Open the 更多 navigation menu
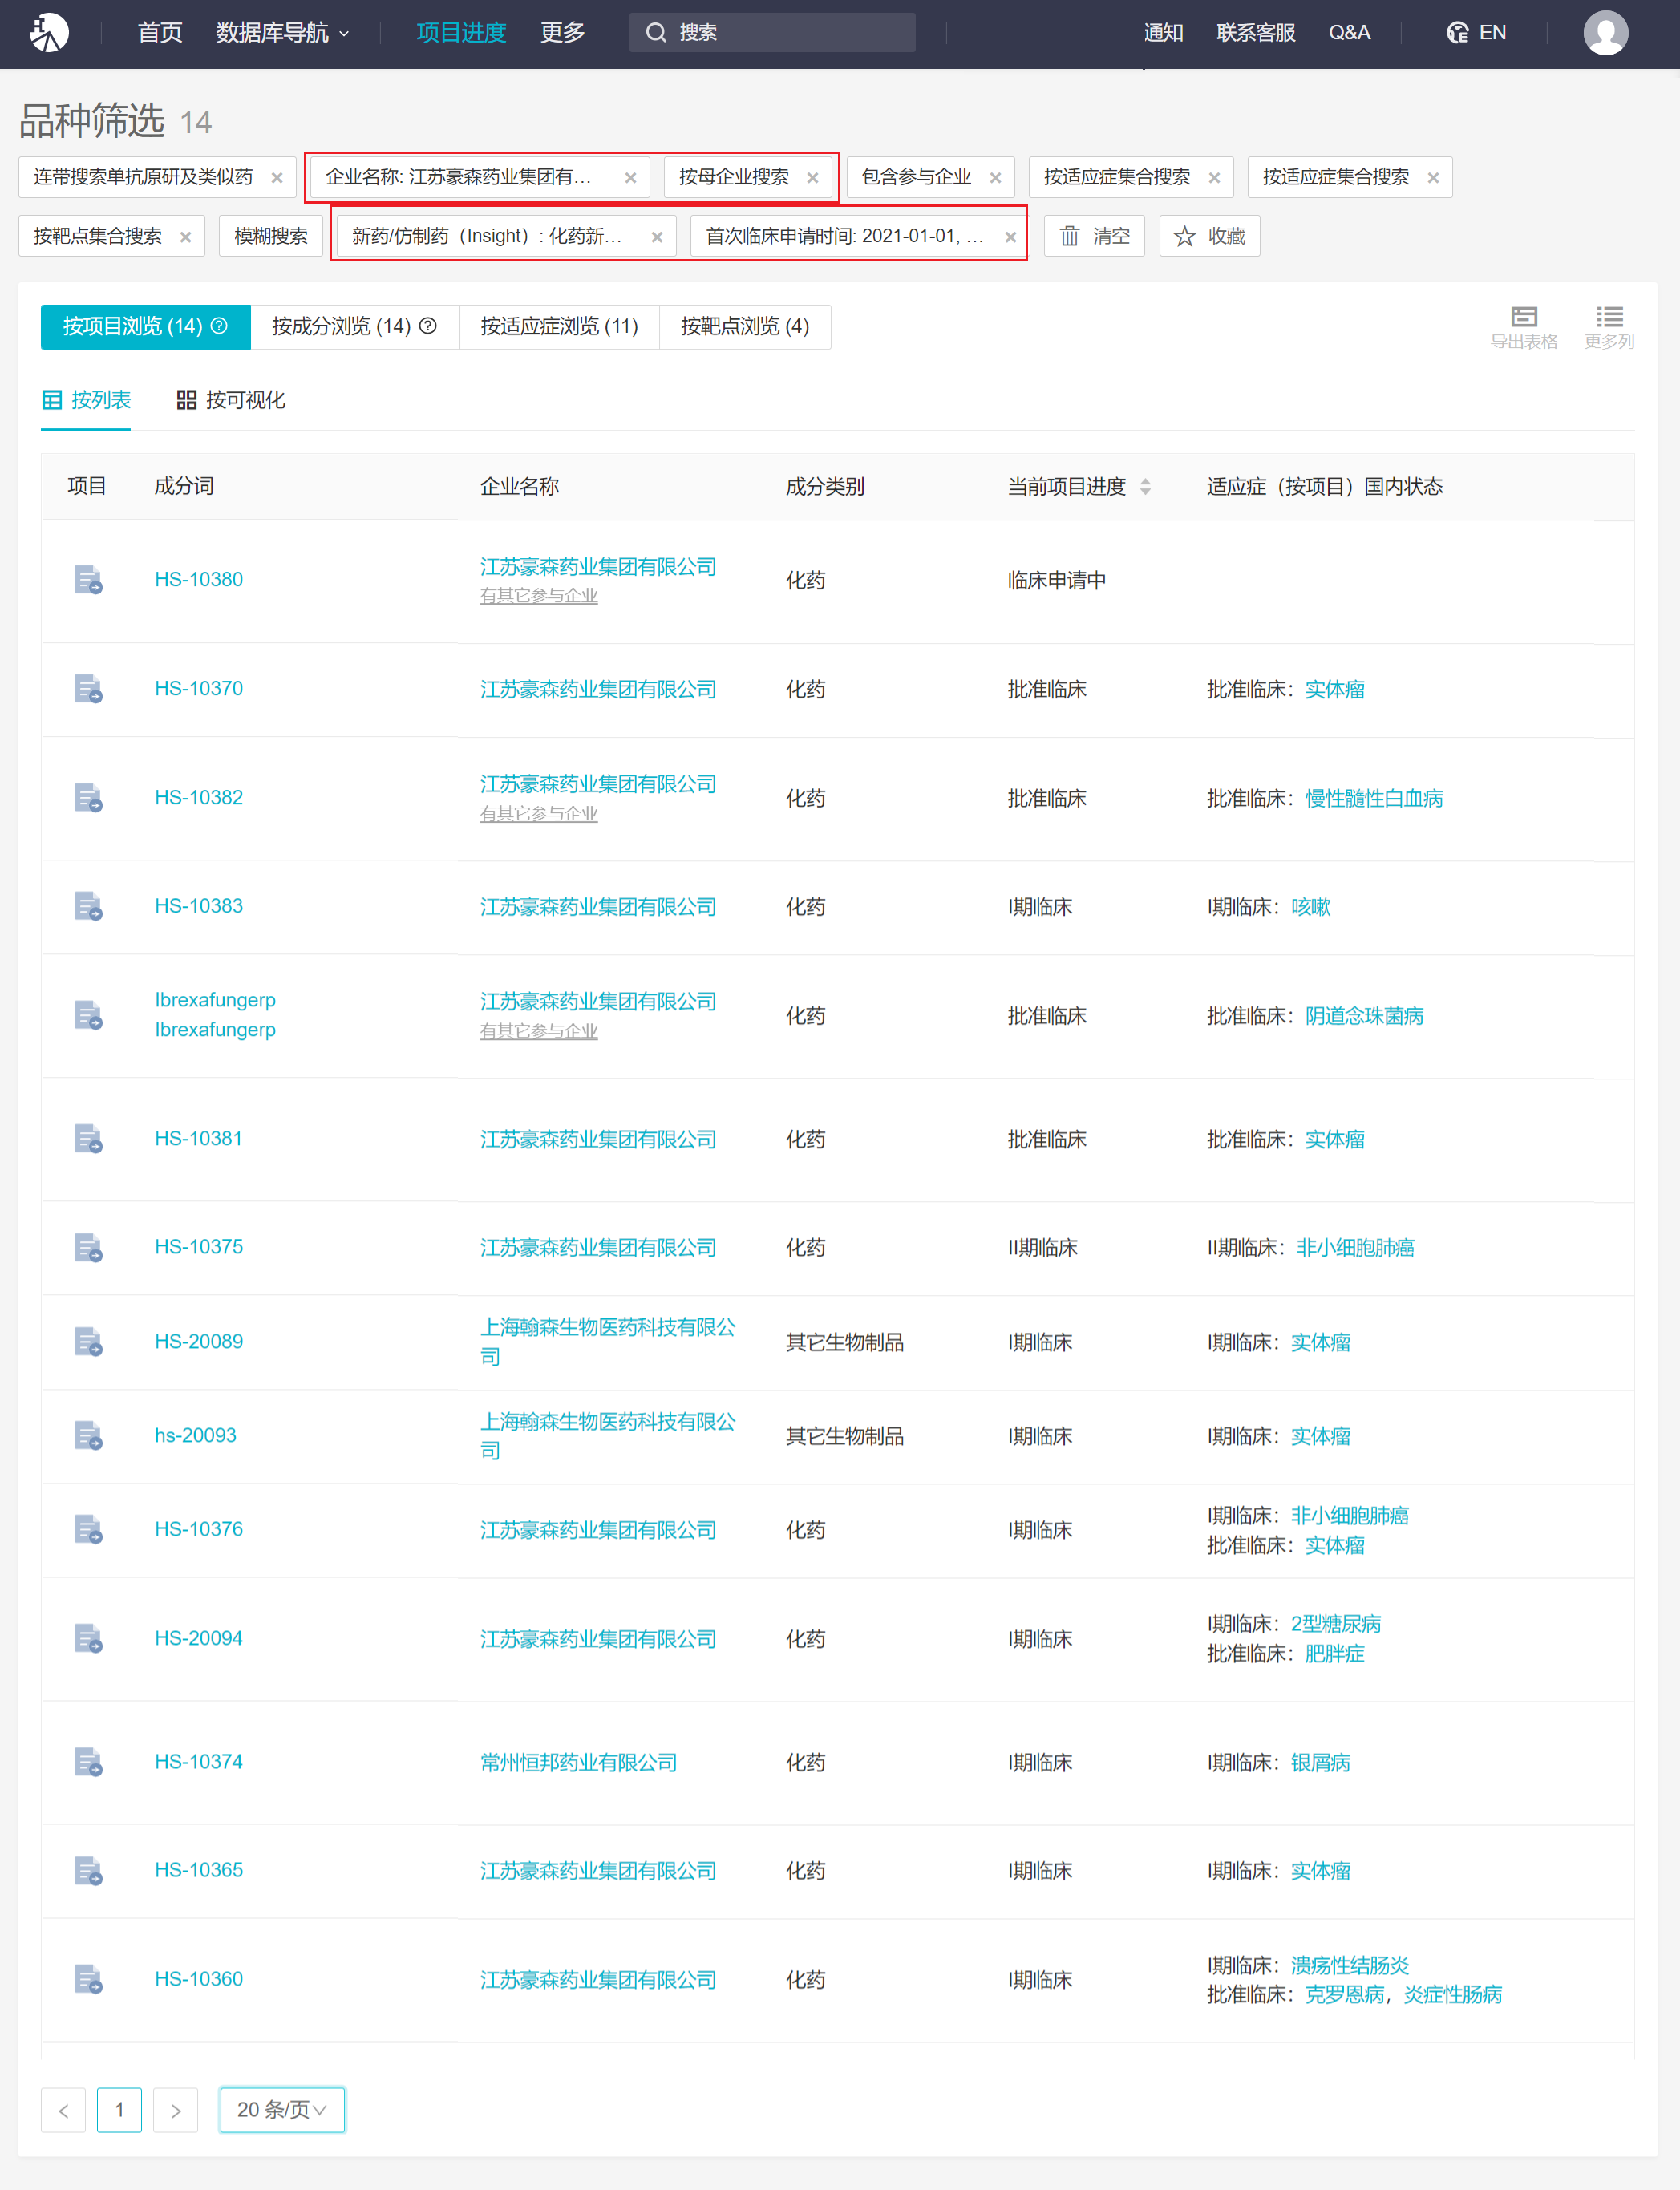 (x=562, y=33)
